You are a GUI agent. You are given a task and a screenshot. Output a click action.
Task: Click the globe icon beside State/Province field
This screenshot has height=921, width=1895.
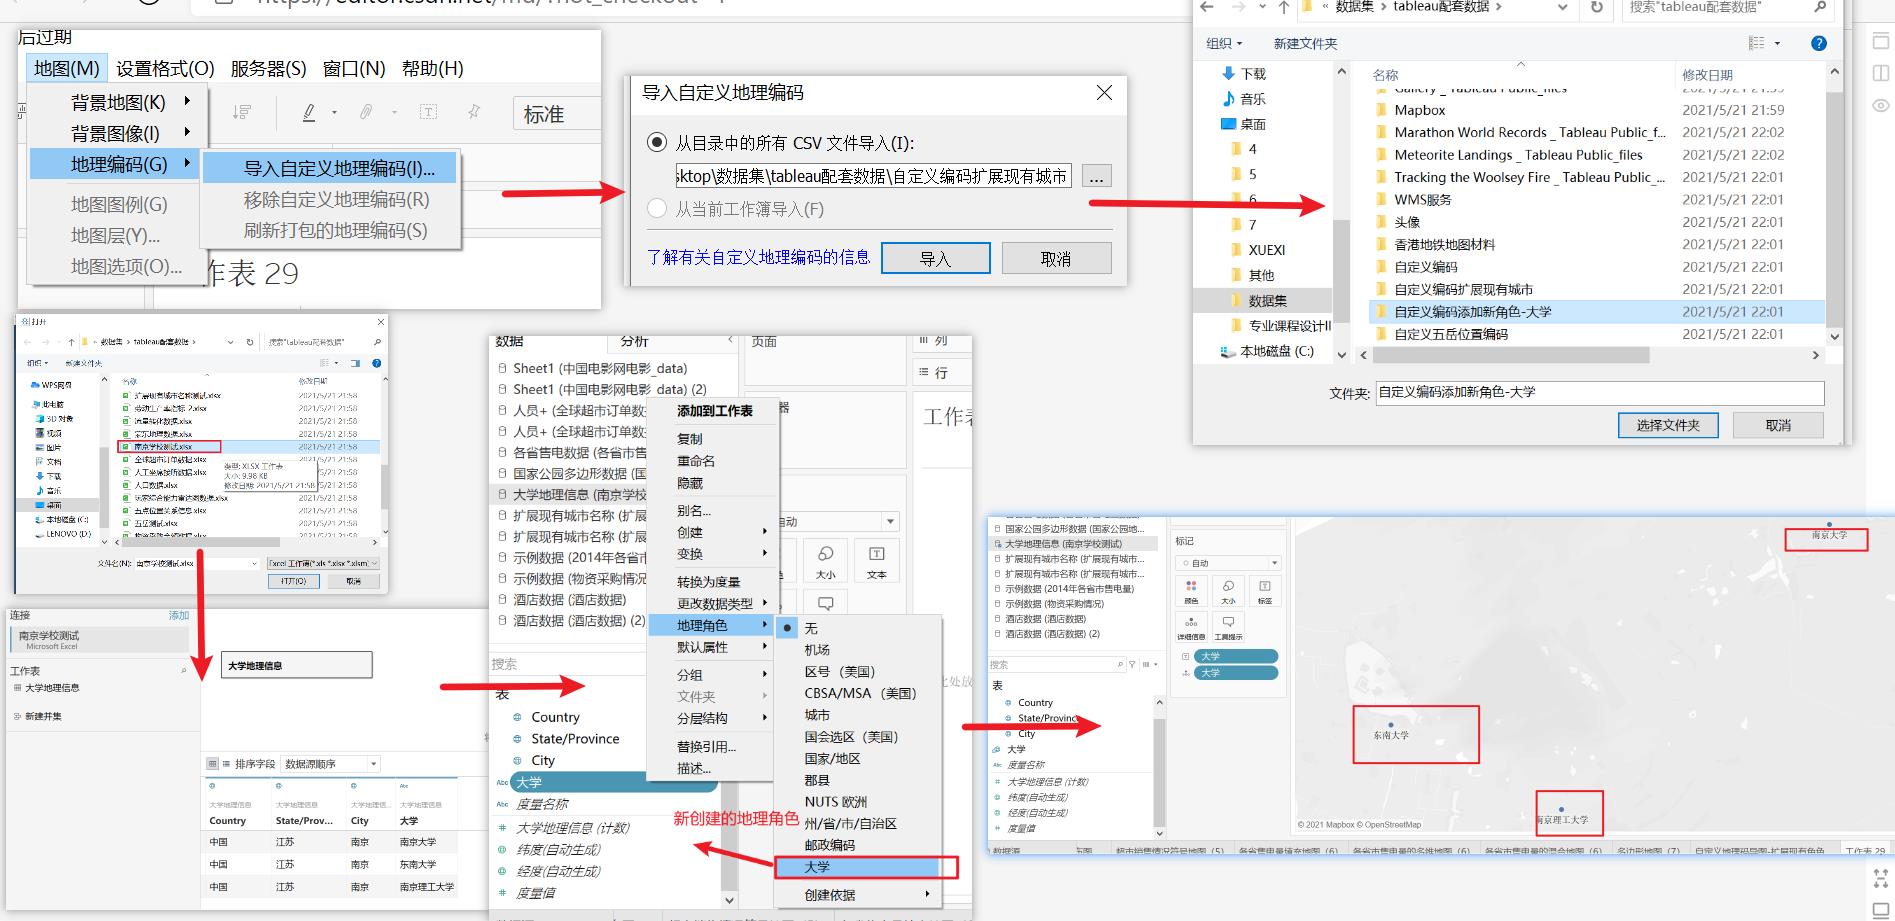(517, 739)
